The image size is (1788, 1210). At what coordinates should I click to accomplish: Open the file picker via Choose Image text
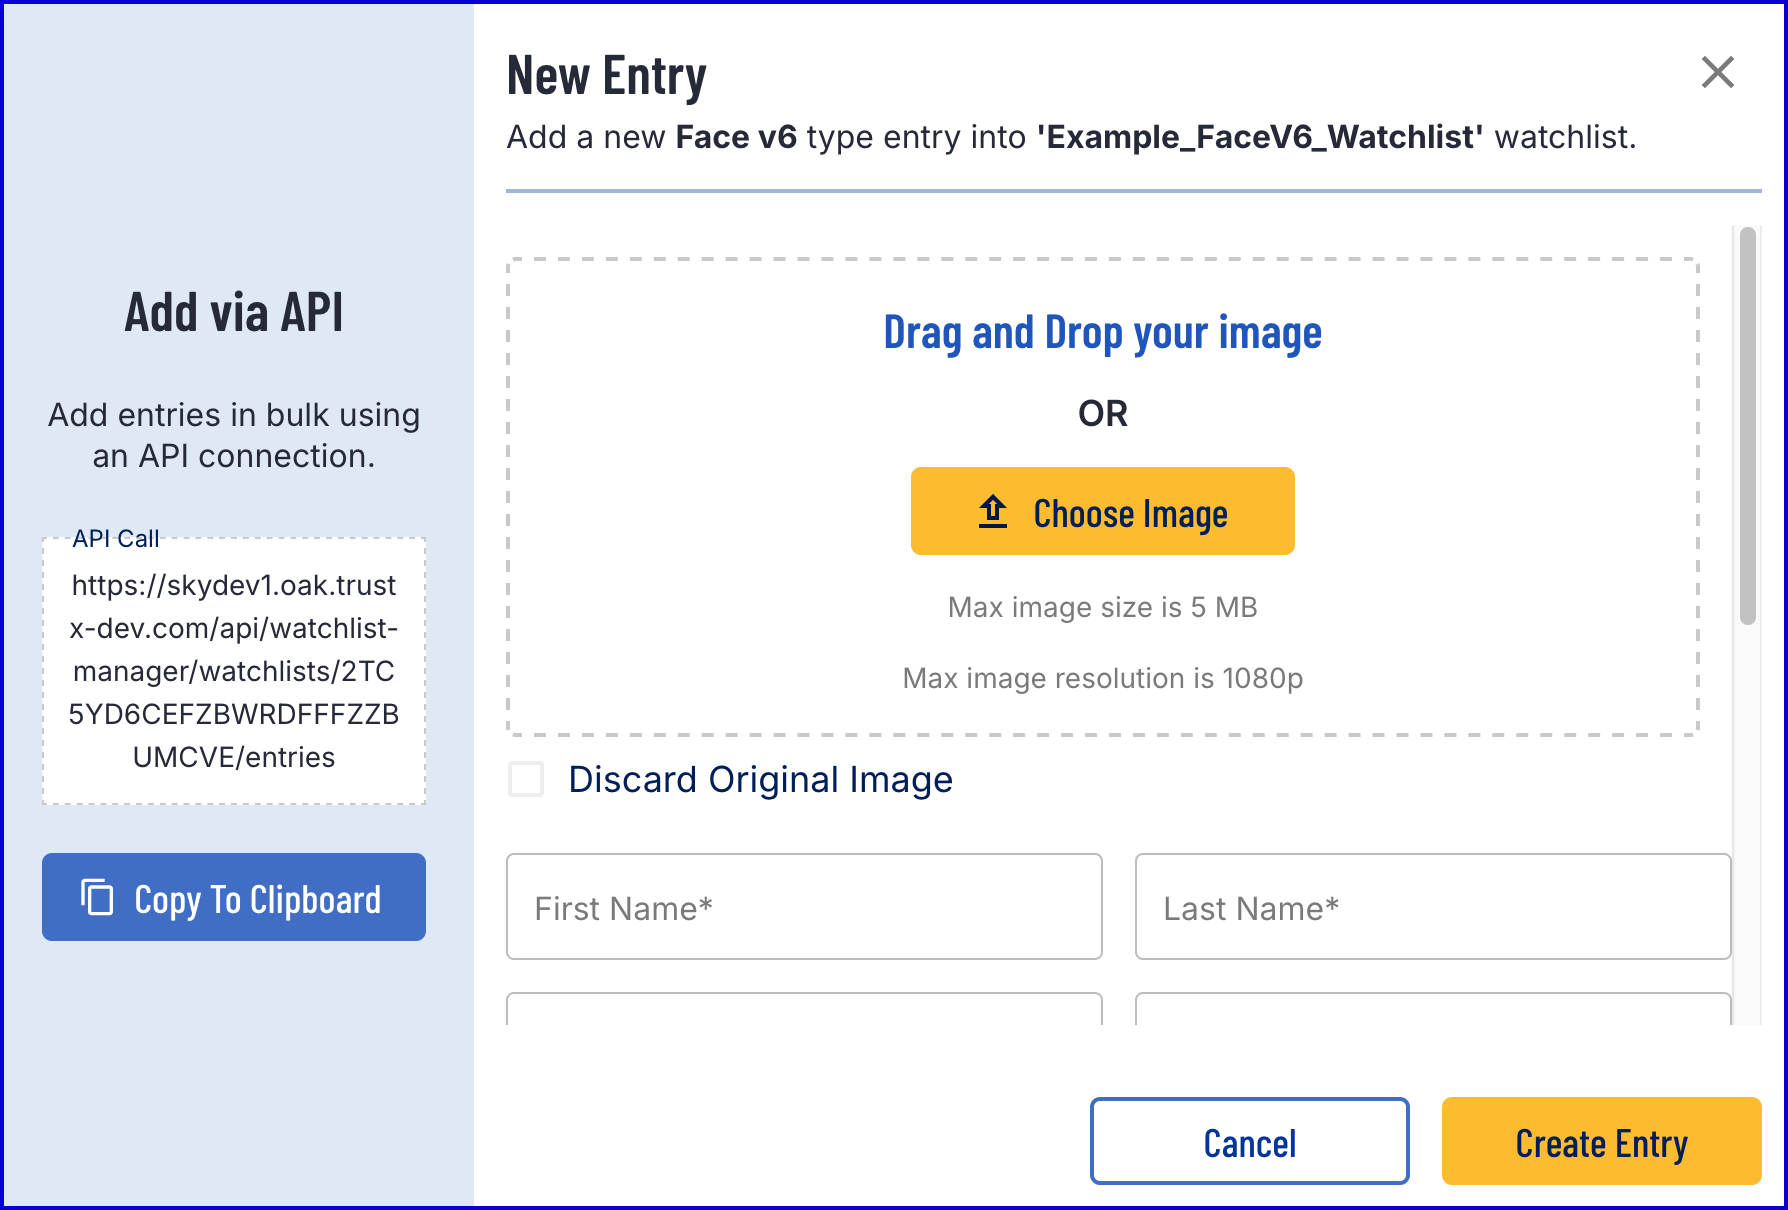pyautogui.click(x=1130, y=514)
